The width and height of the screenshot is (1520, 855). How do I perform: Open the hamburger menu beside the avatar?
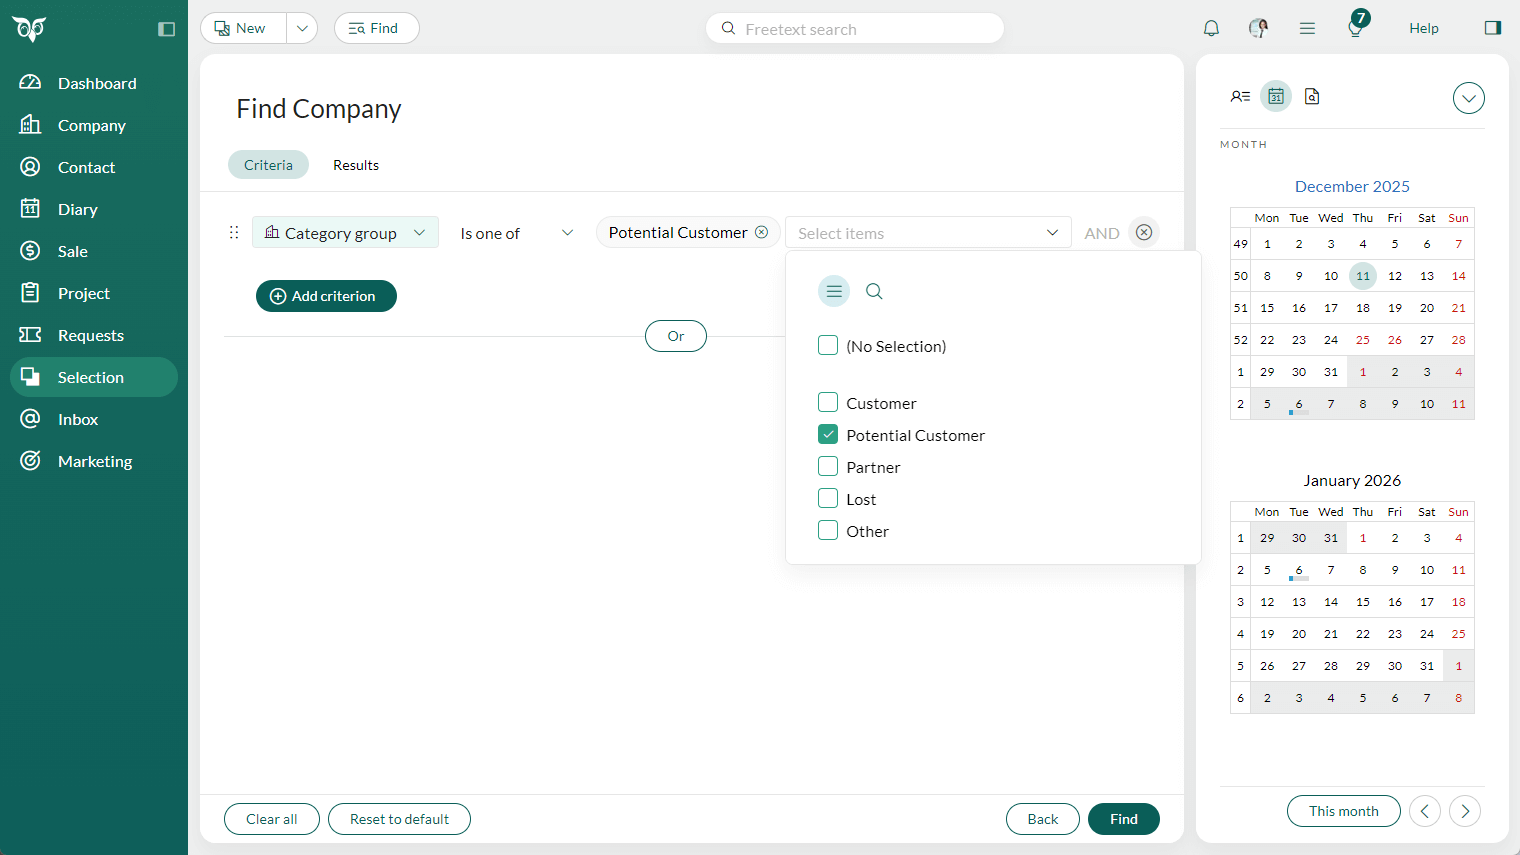[1307, 28]
